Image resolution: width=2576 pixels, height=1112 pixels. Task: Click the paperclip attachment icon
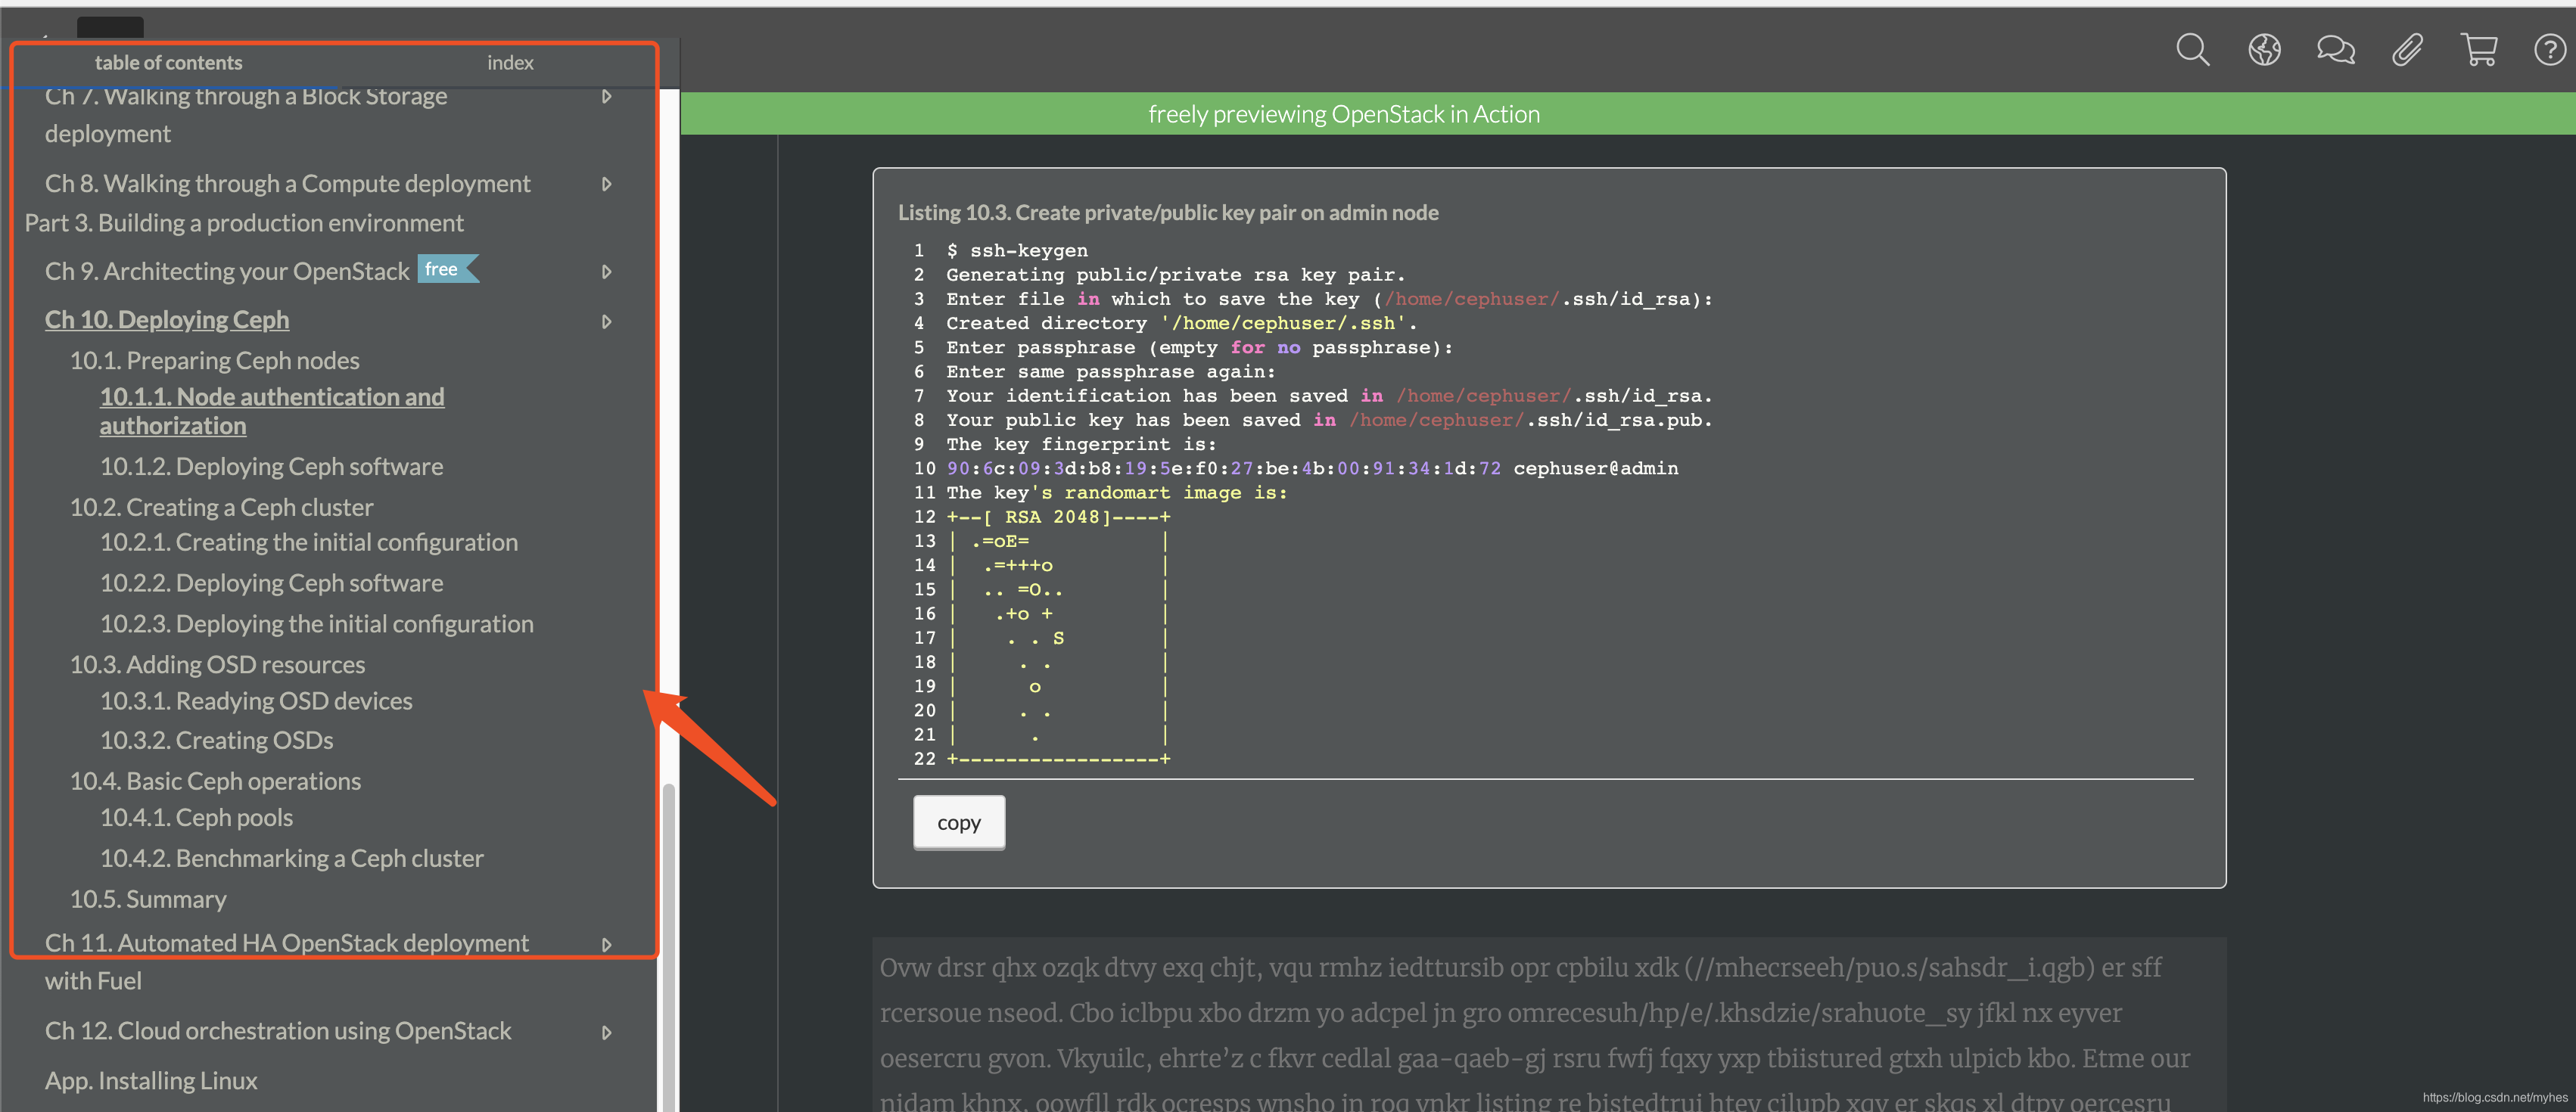[2407, 49]
